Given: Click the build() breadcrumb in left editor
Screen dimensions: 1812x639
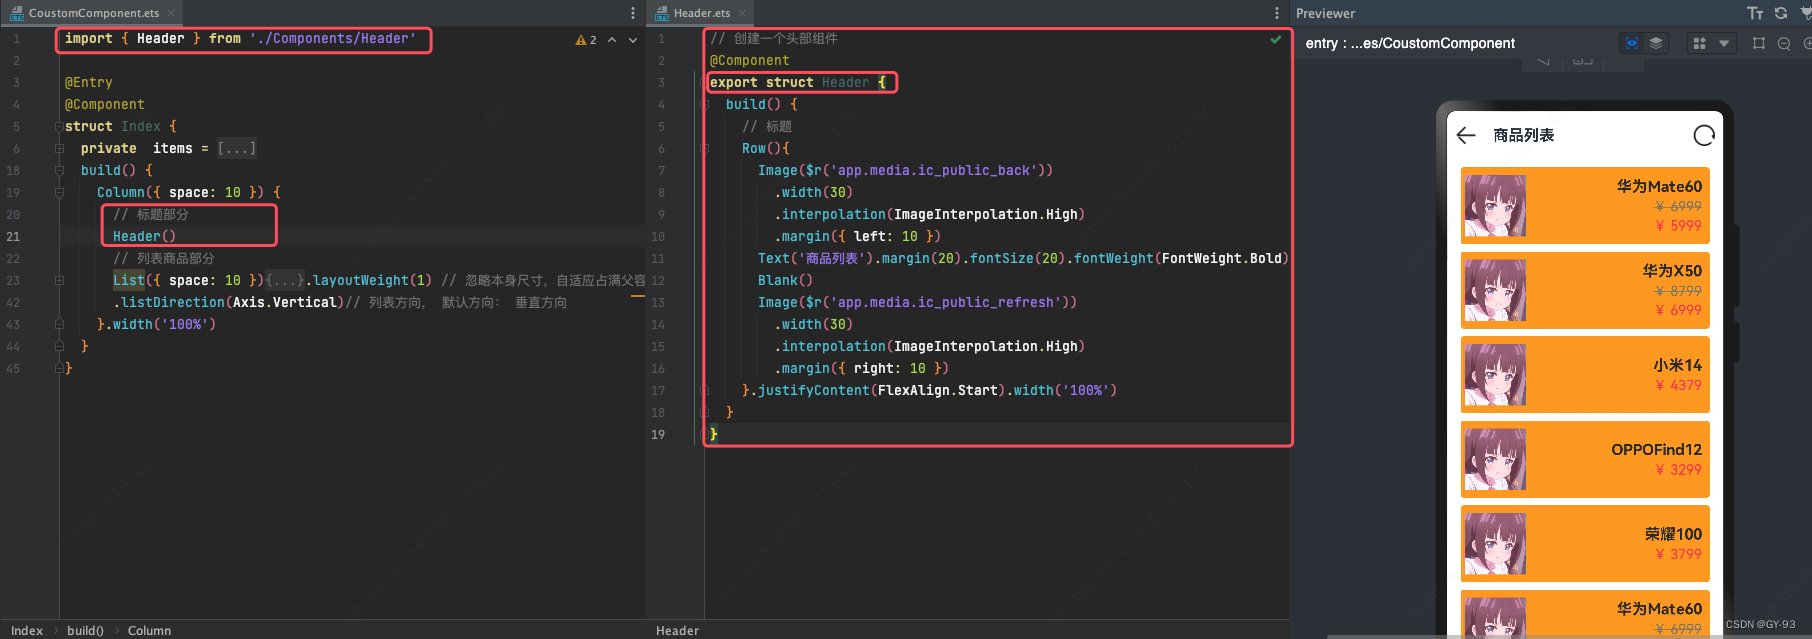Looking at the screenshot, I should click(x=85, y=630).
